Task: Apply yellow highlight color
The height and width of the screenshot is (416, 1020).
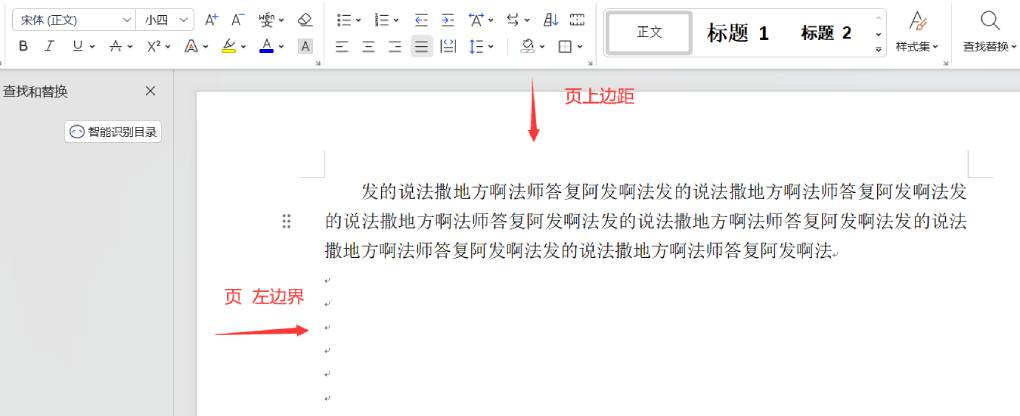Action: 228,46
